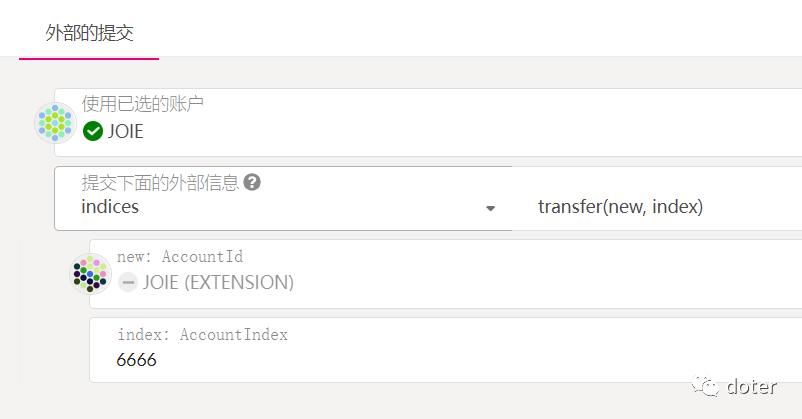Viewport: 802px width, 419px height.
Task: Click the WeChat logo in the watermark
Action: tap(707, 386)
